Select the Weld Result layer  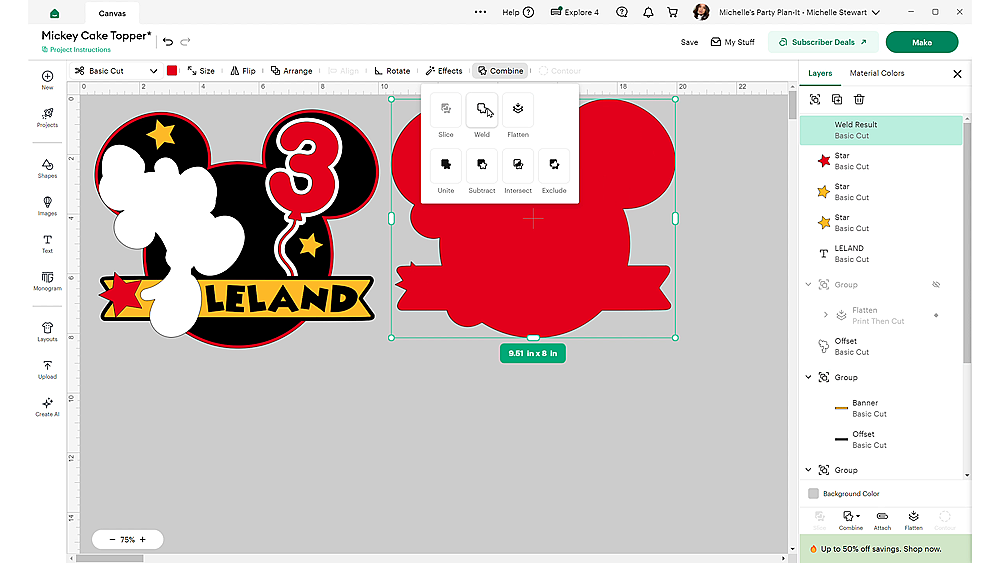(881, 130)
